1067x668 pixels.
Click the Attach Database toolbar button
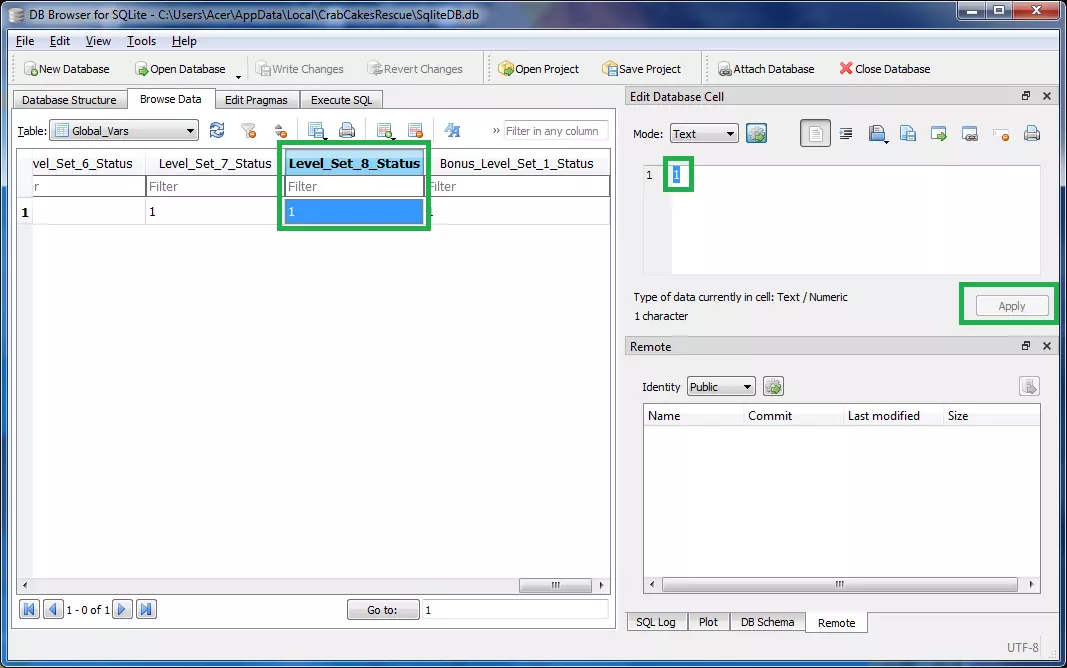pyautogui.click(x=766, y=69)
